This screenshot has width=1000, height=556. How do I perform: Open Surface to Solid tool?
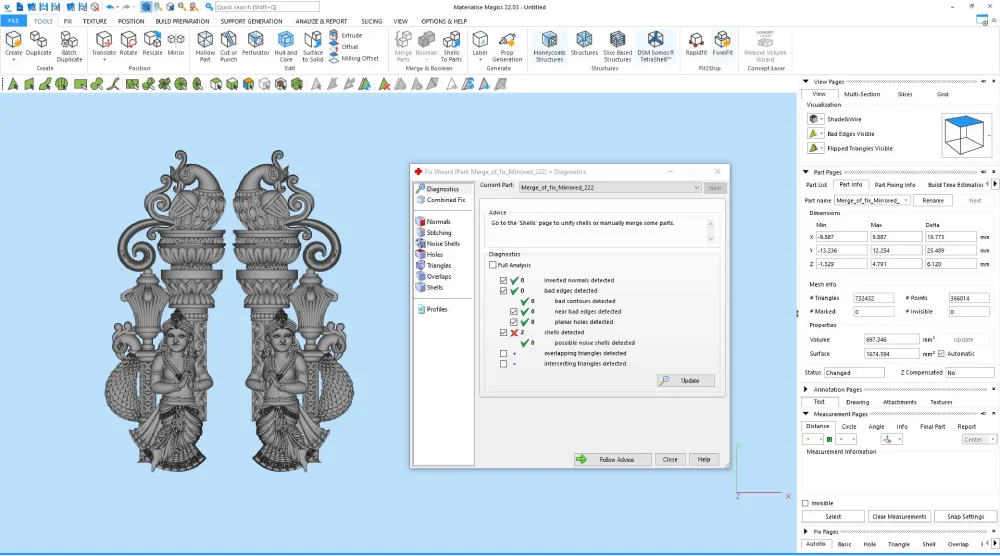click(x=312, y=47)
